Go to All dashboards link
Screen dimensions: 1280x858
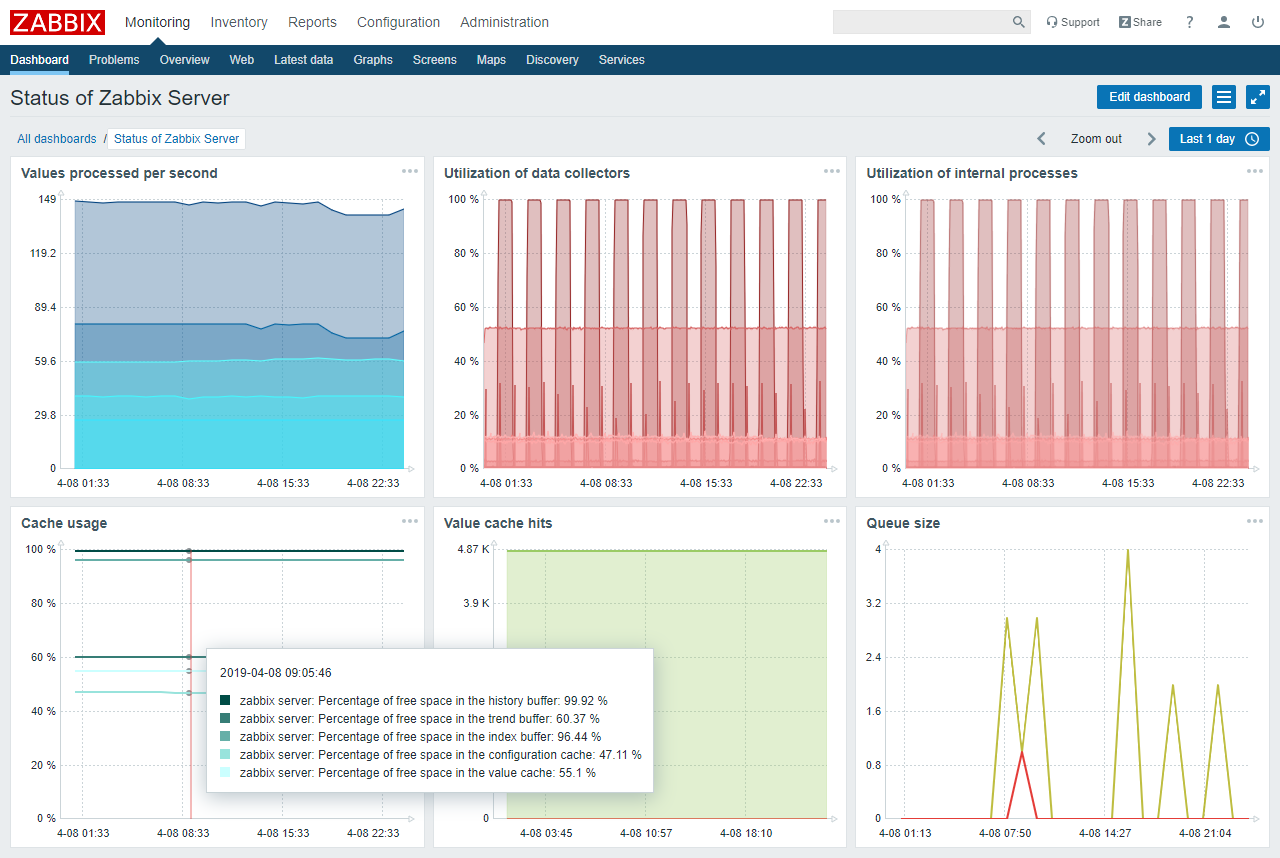coord(57,139)
